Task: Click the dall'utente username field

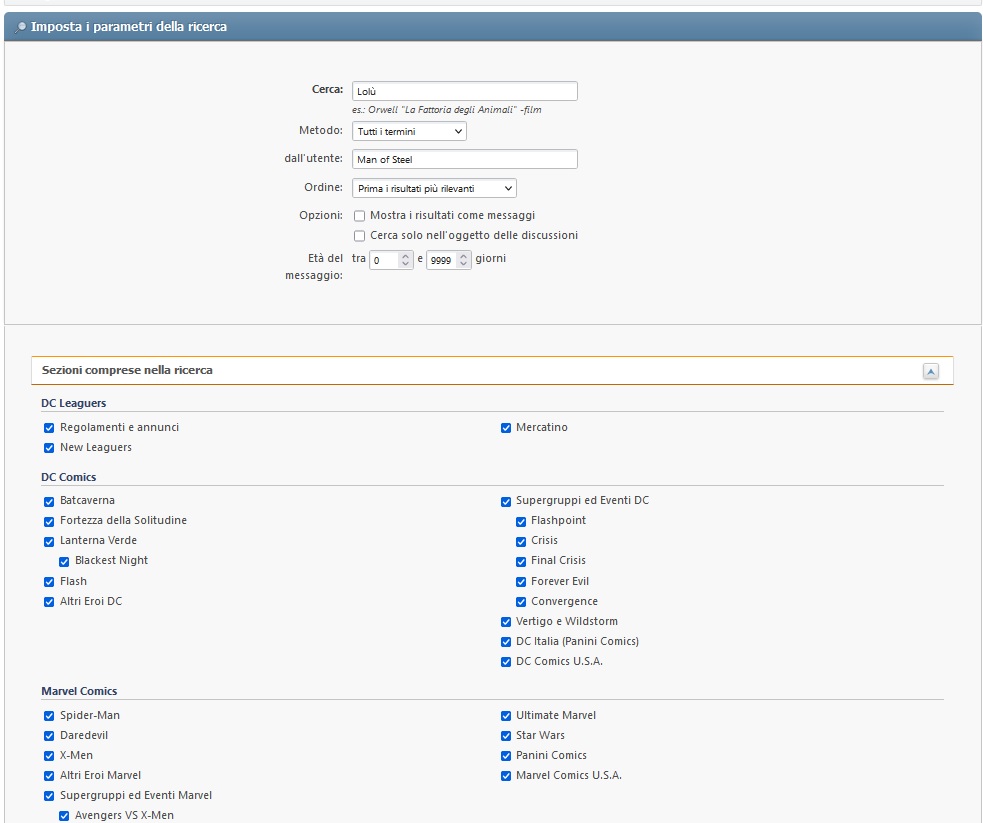Action: 465,159
